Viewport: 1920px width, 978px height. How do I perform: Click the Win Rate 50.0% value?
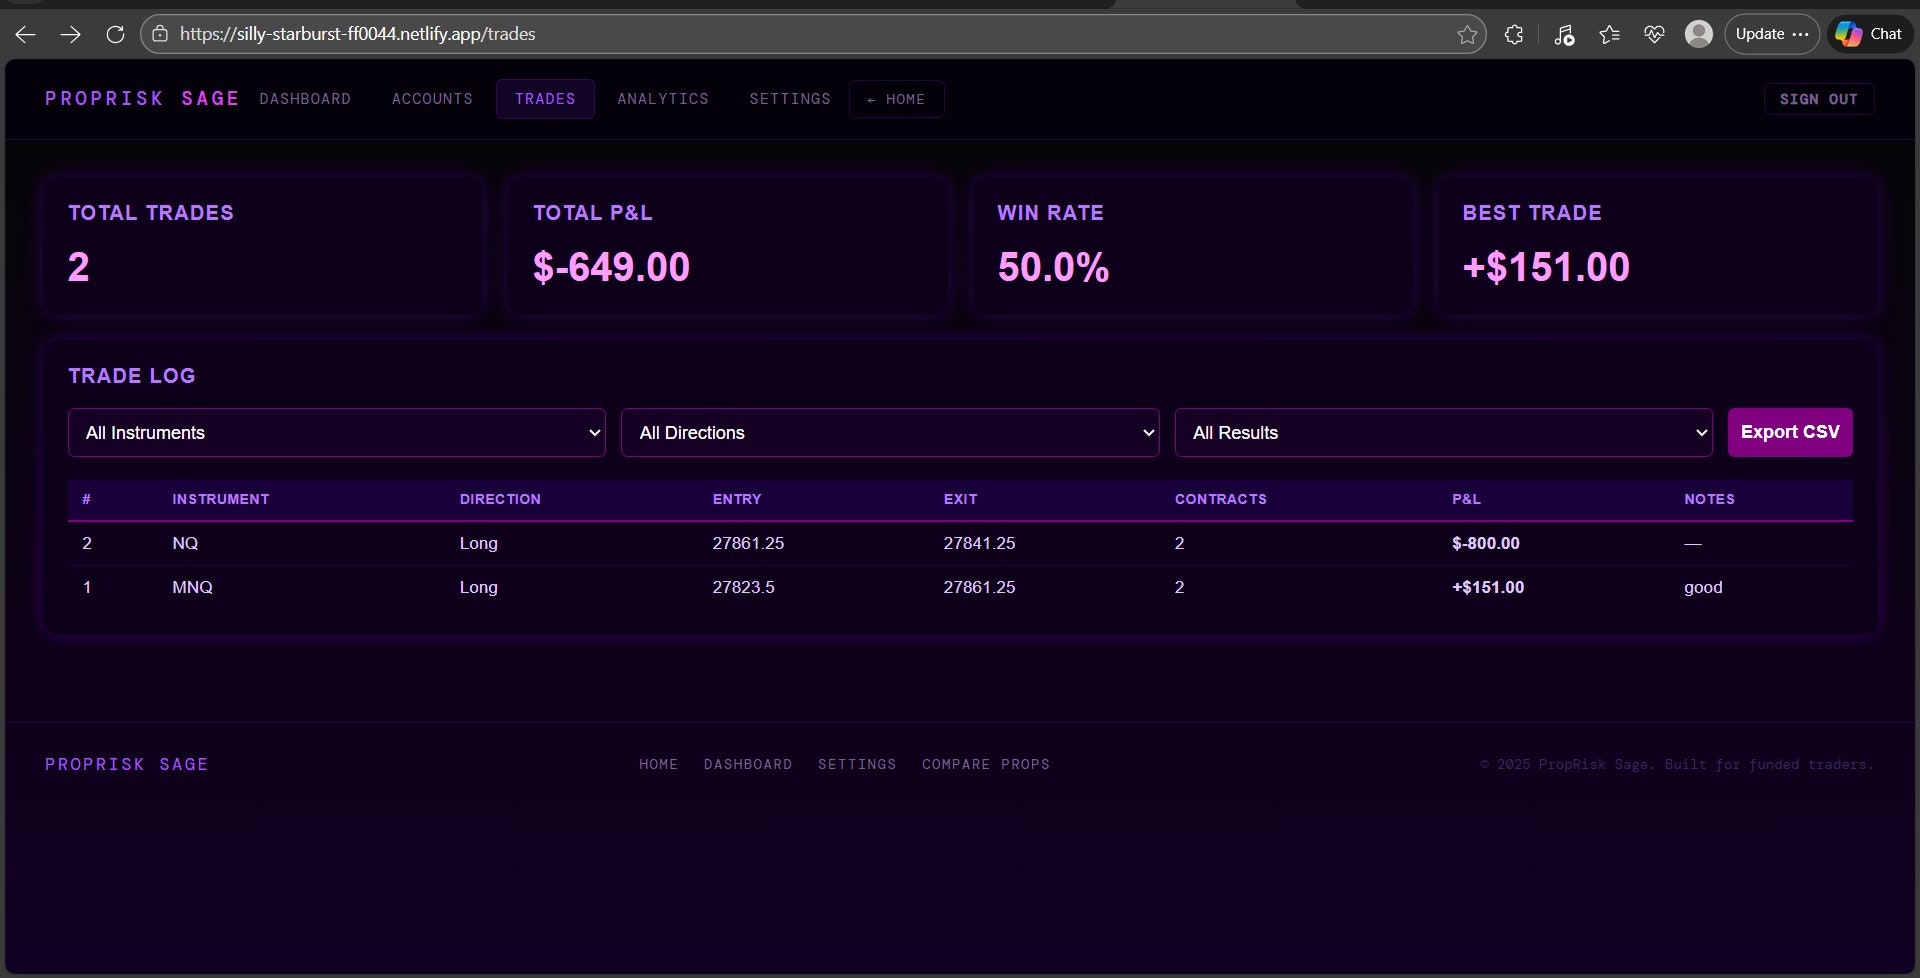[x=1053, y=267]
